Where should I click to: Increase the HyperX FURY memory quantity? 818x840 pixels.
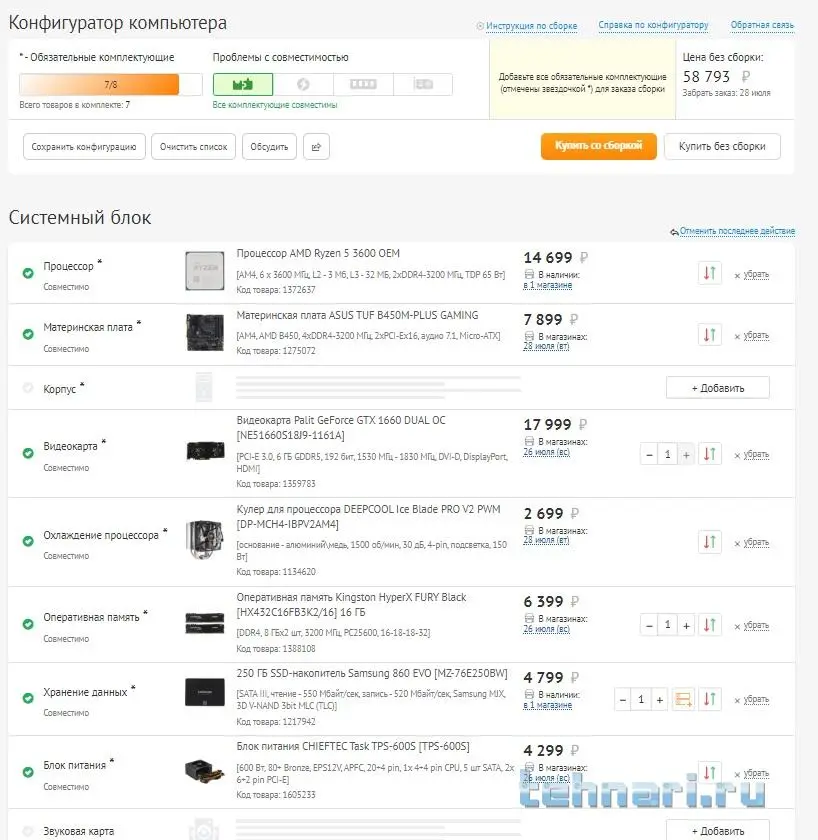tap(686, 625)
